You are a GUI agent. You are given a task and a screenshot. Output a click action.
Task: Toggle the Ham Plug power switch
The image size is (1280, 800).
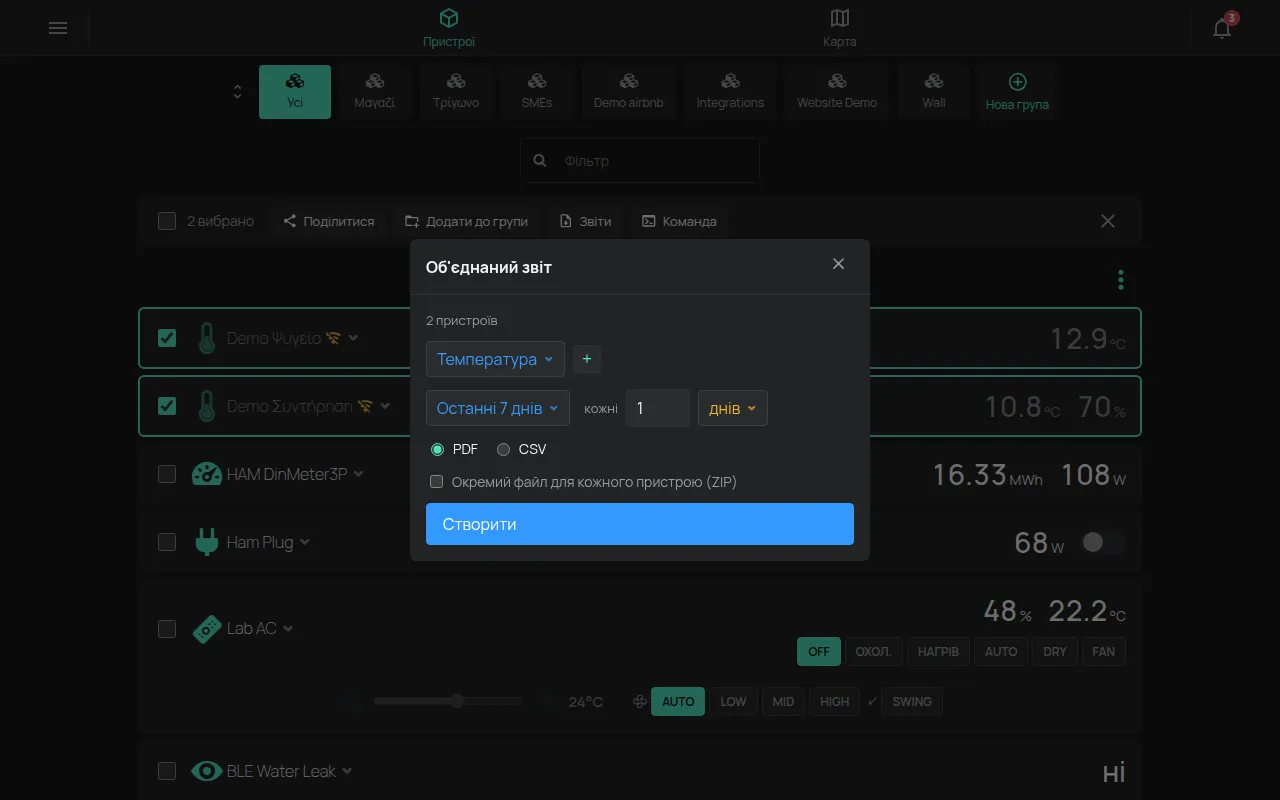(x=1103, y=542)
